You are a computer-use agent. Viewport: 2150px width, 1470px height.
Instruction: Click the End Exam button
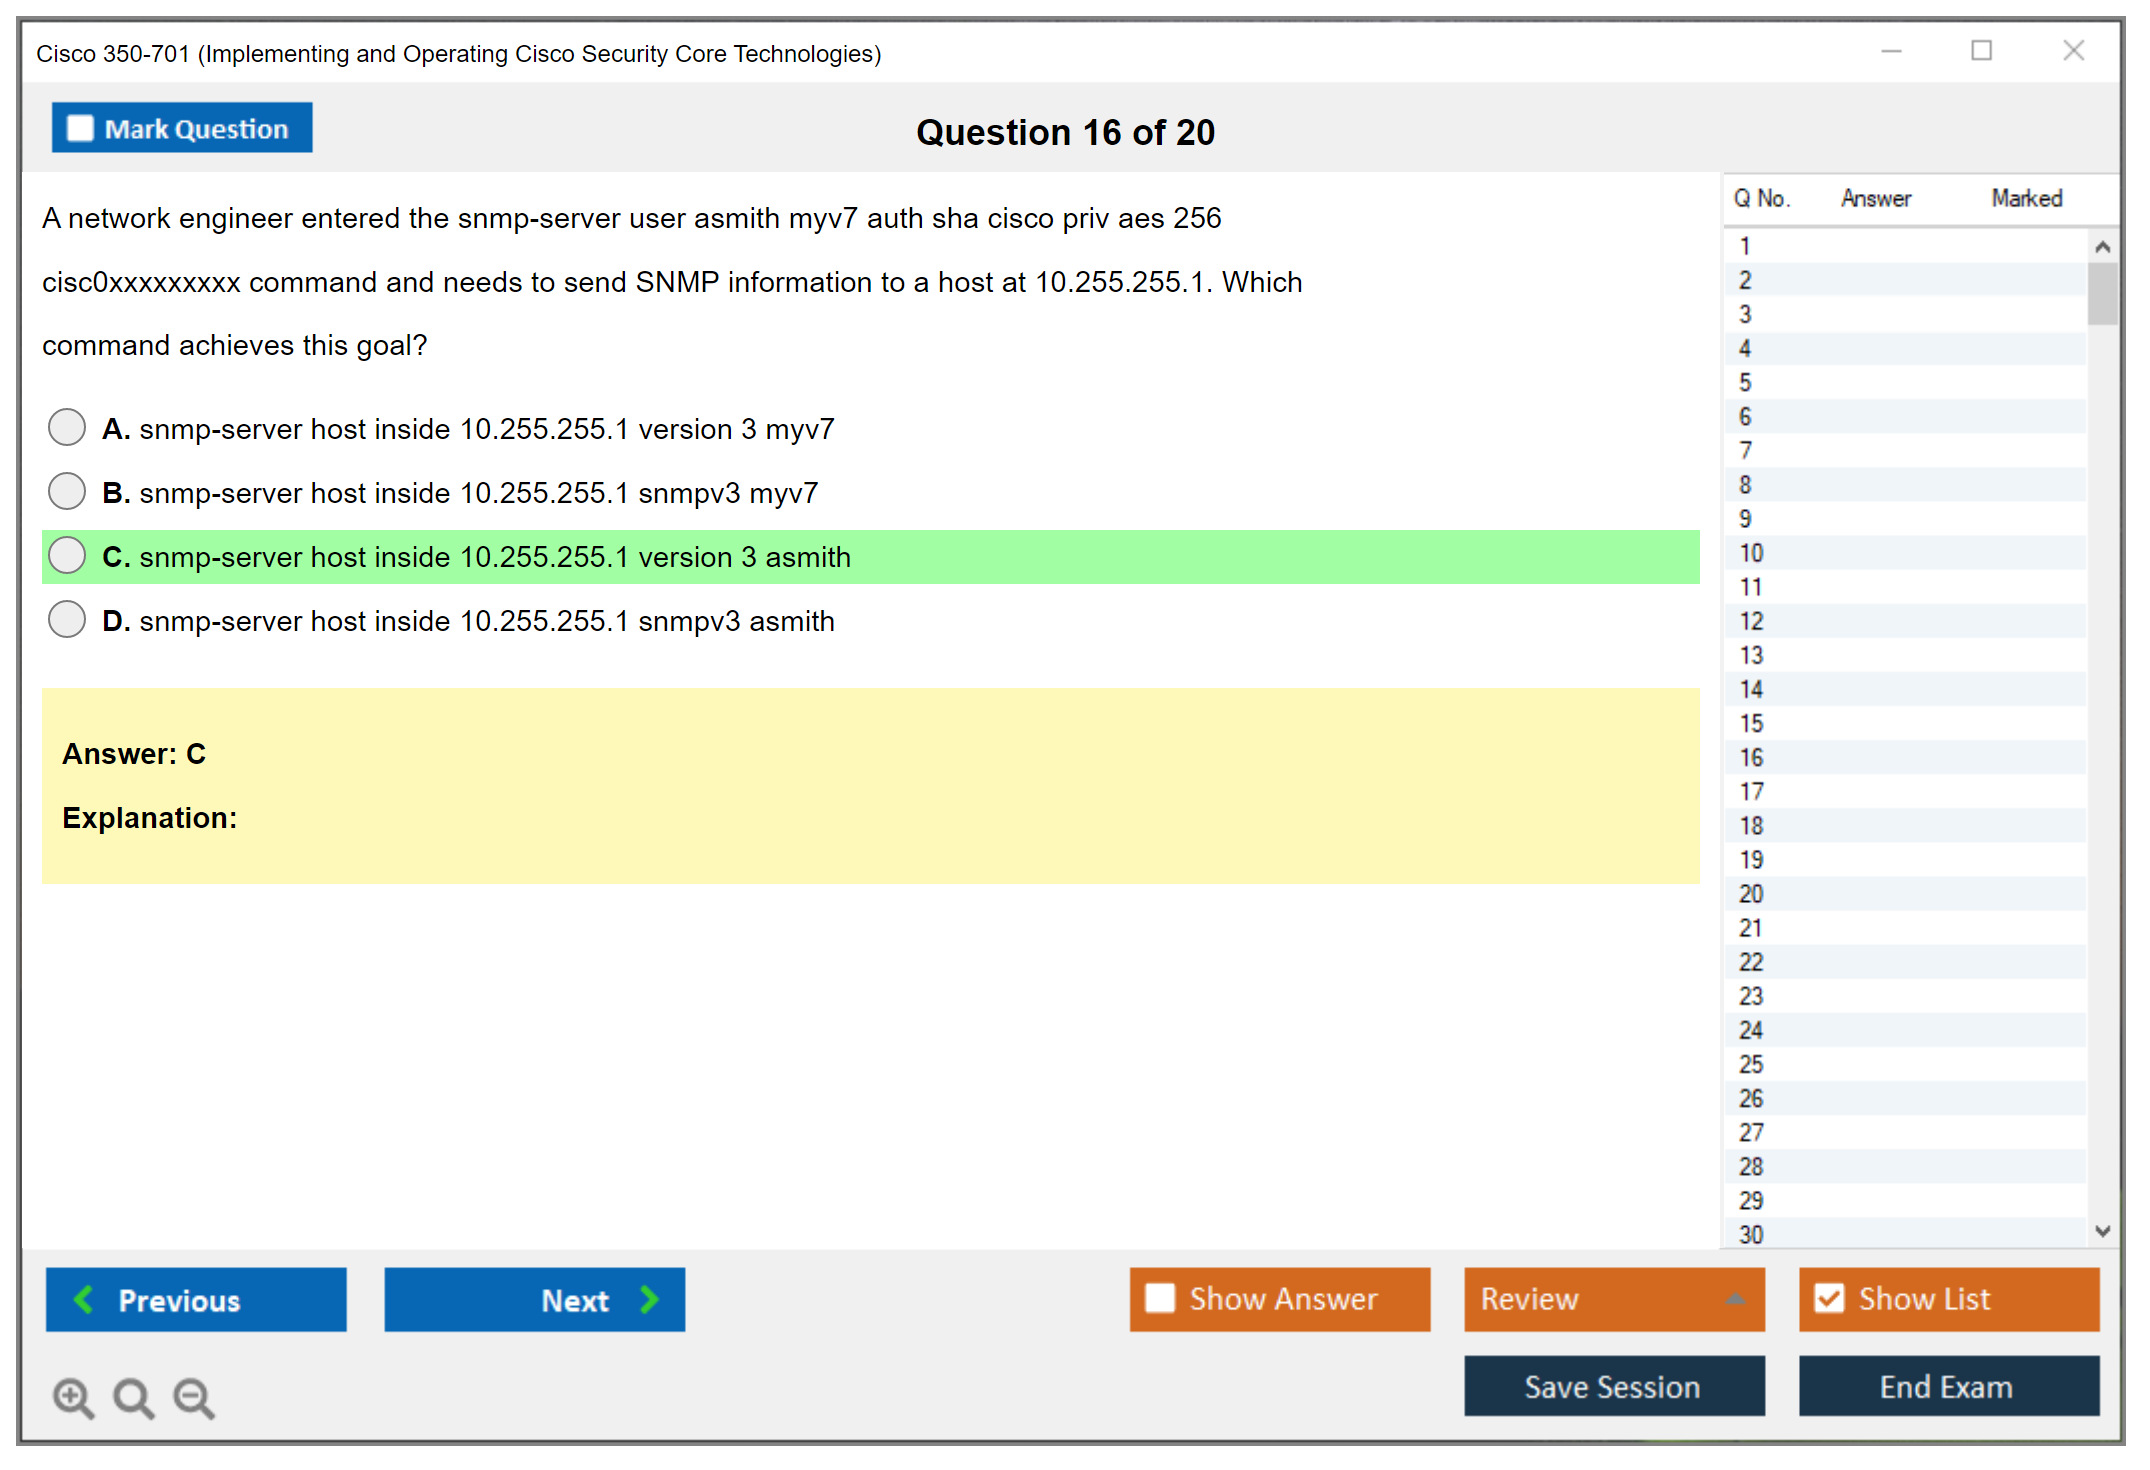coord(1947,1386)
